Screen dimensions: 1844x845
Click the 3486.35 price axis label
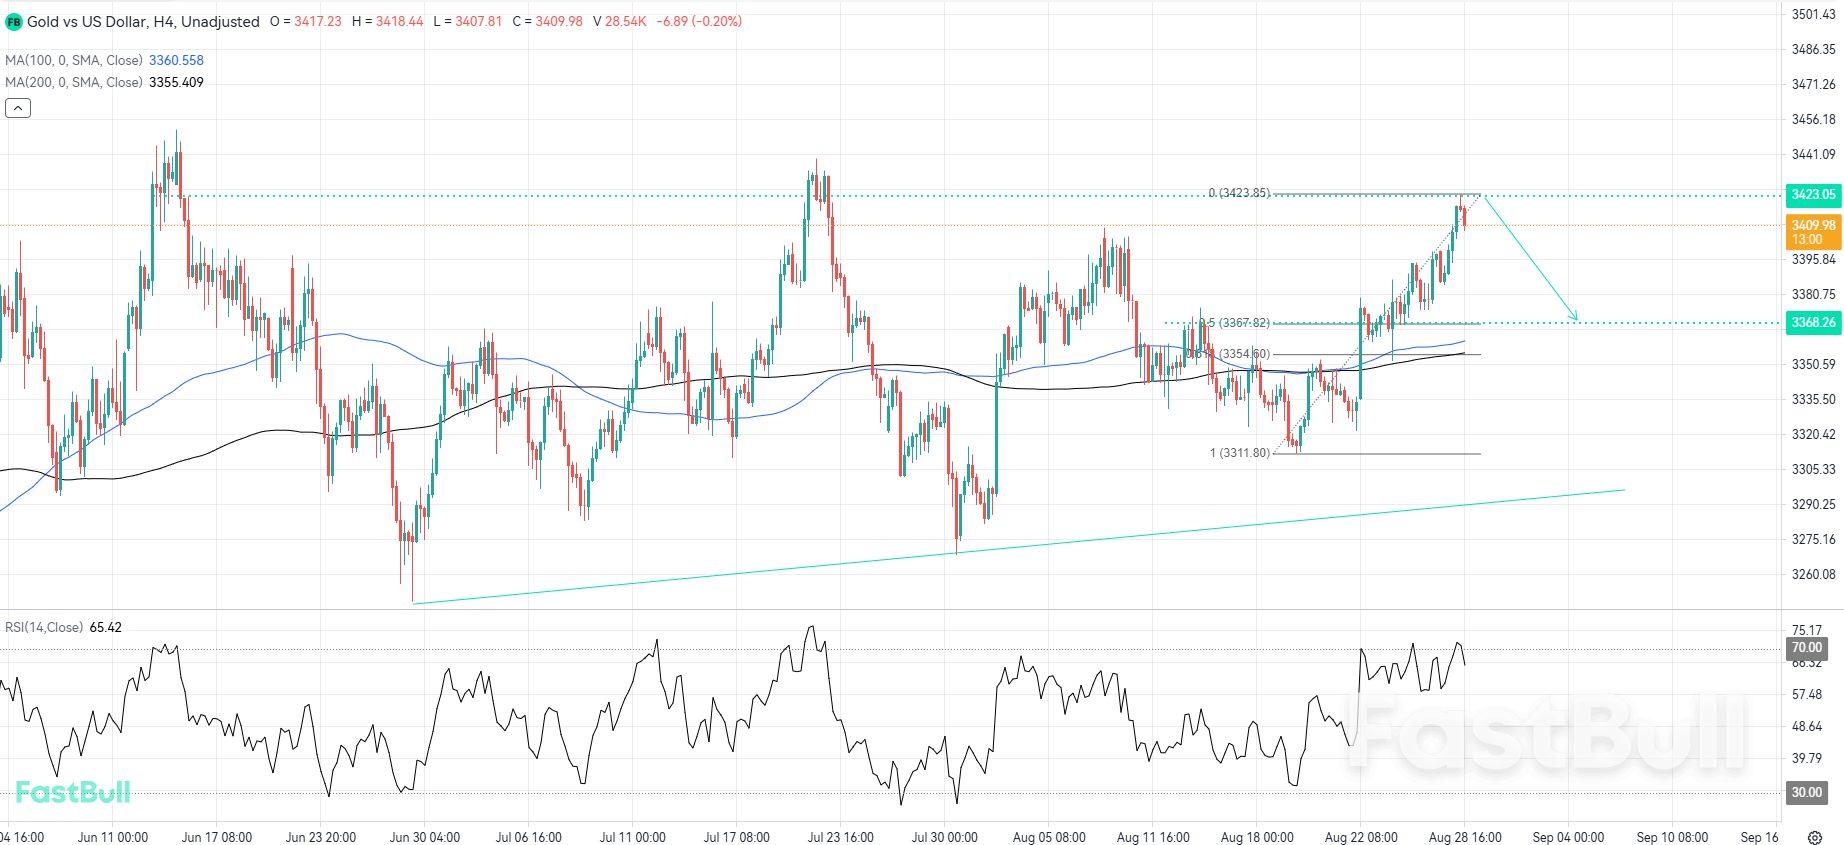point(1813,50)
